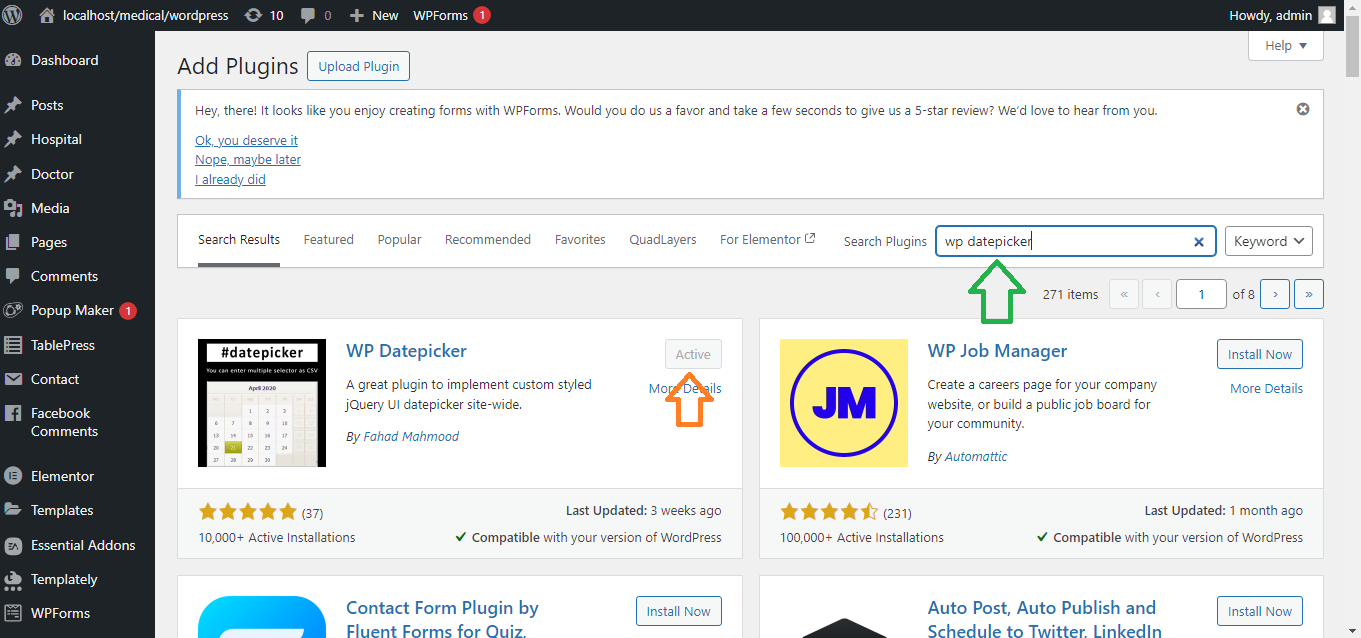
Task: Dismiss the WPForms review notice
Action: click(1302, 109)
